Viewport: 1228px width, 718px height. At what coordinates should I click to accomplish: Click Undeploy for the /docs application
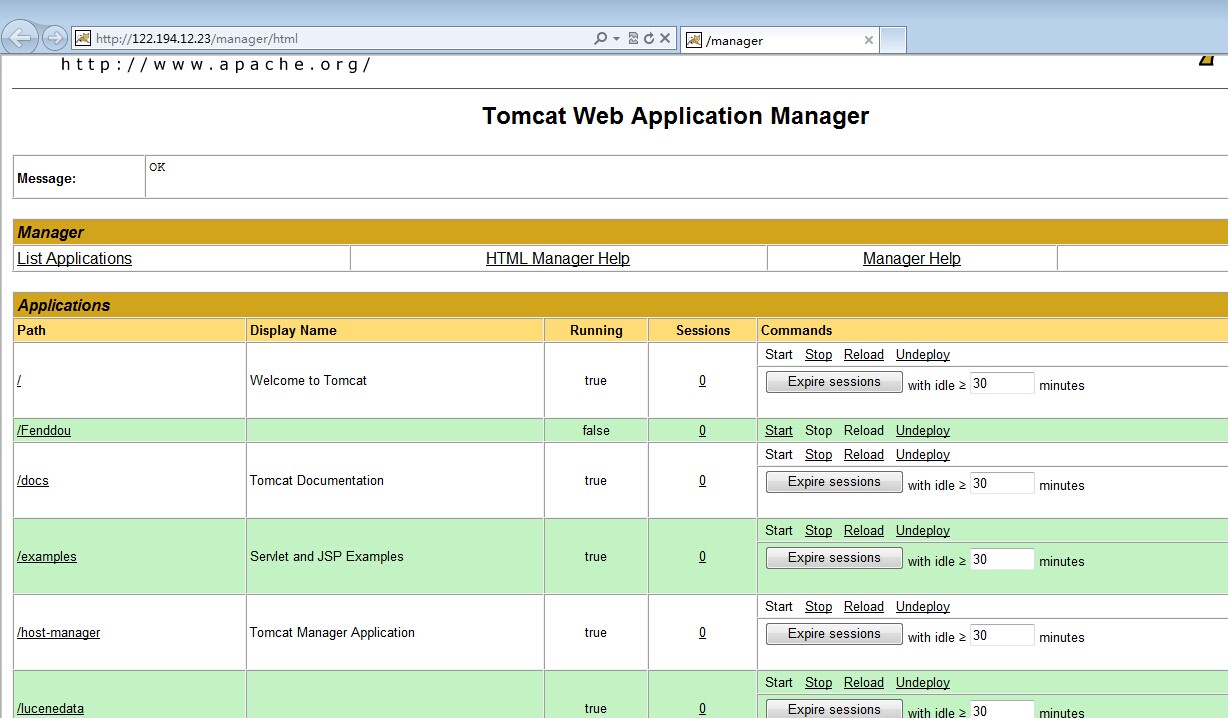pos(923,454)
